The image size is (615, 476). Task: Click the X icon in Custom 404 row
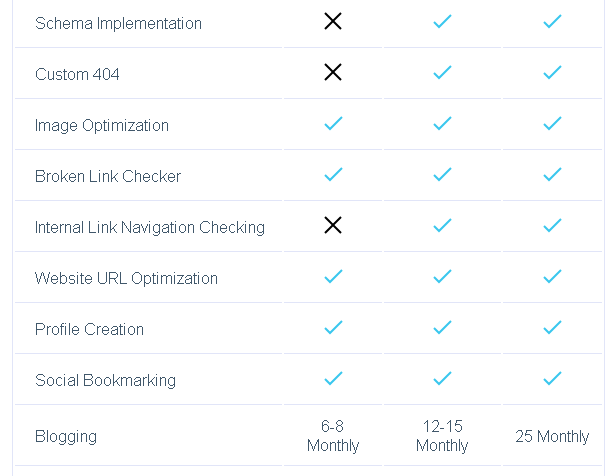(333, 73)
